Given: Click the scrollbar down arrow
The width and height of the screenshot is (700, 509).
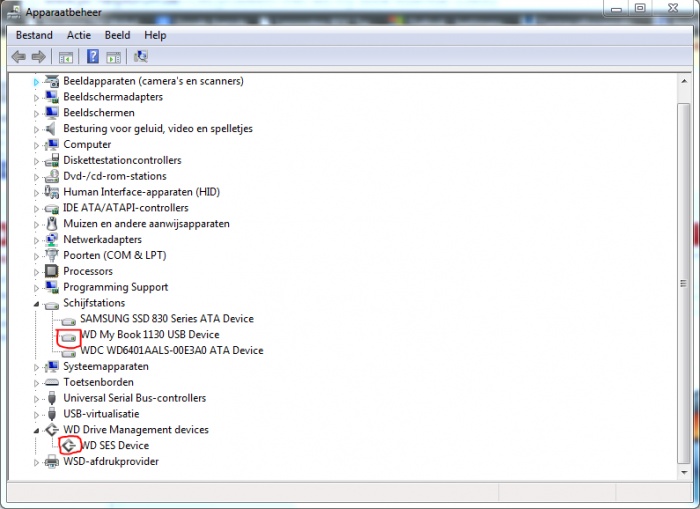Looking at the screenshot, I should point(684,472).
